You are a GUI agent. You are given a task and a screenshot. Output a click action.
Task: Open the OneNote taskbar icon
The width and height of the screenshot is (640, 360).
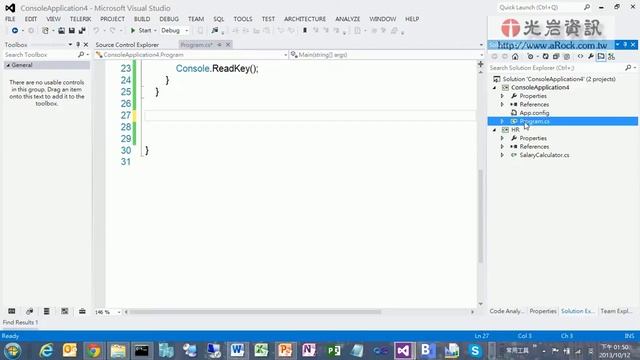pos(309,351)
